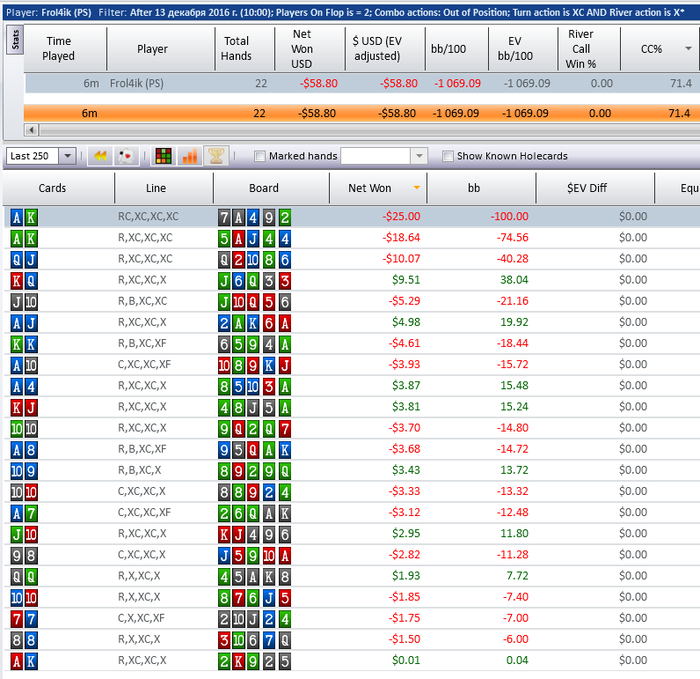Select KJ hand winning $3.81

coord(352,407)
